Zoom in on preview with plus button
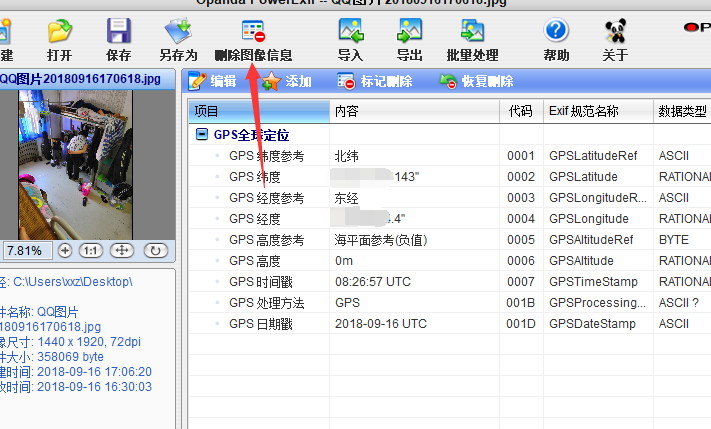The width and height of the screenshot is (711, 429). pos(65,250)
